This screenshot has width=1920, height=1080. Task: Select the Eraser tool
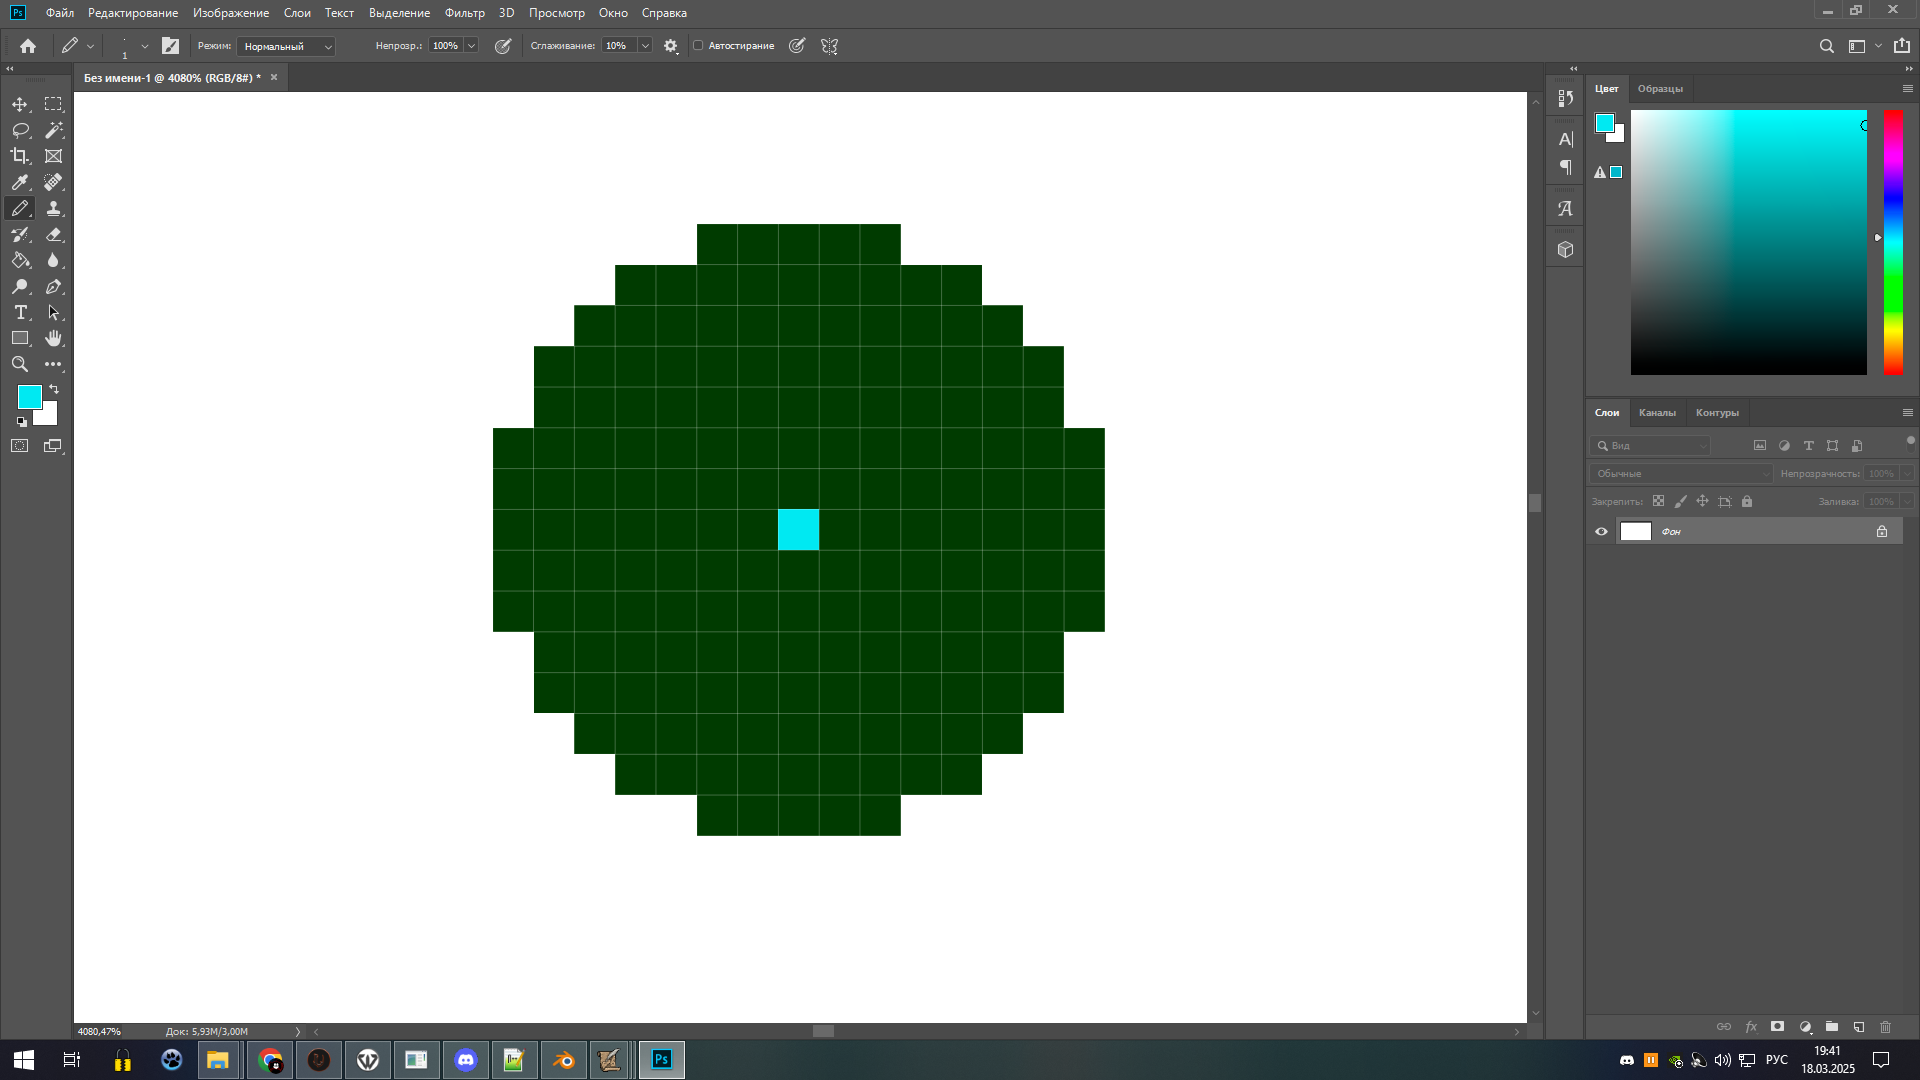click(x=54, y=234)
